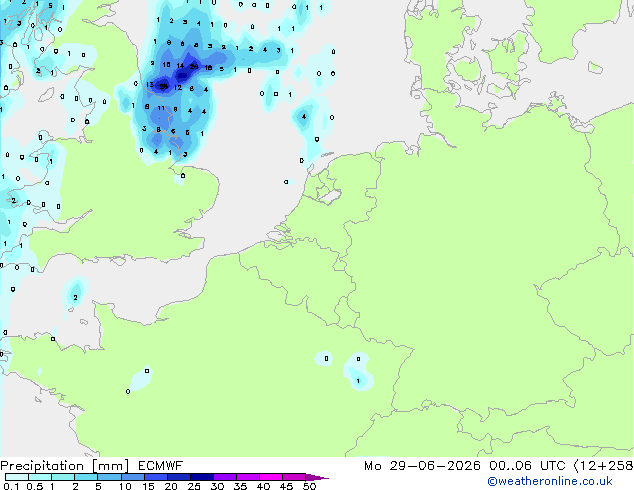634x490 pixels.
Task: Click the map value '12'
Action: (178, 87)
